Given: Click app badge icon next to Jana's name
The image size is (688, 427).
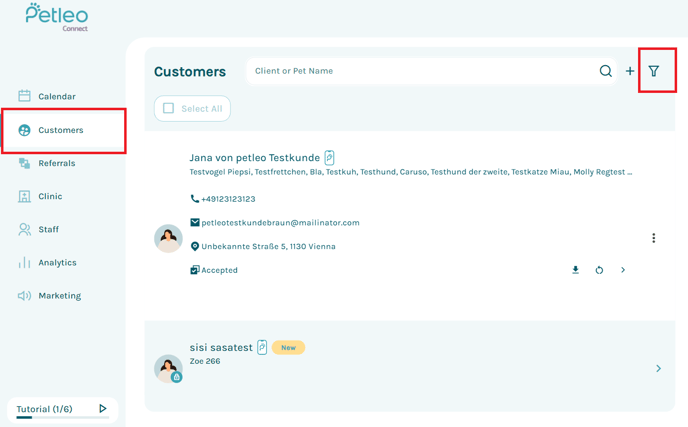Looking at the screenshot, I should (x=329, y=157).
